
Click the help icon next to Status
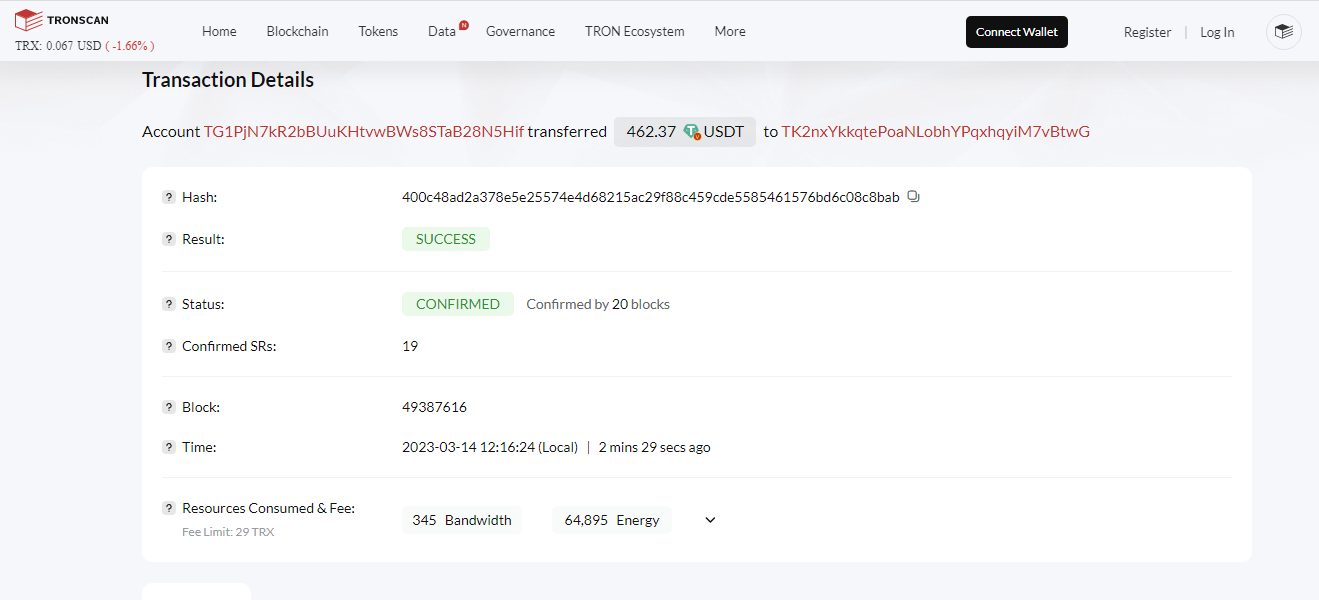tap(169, 304)
